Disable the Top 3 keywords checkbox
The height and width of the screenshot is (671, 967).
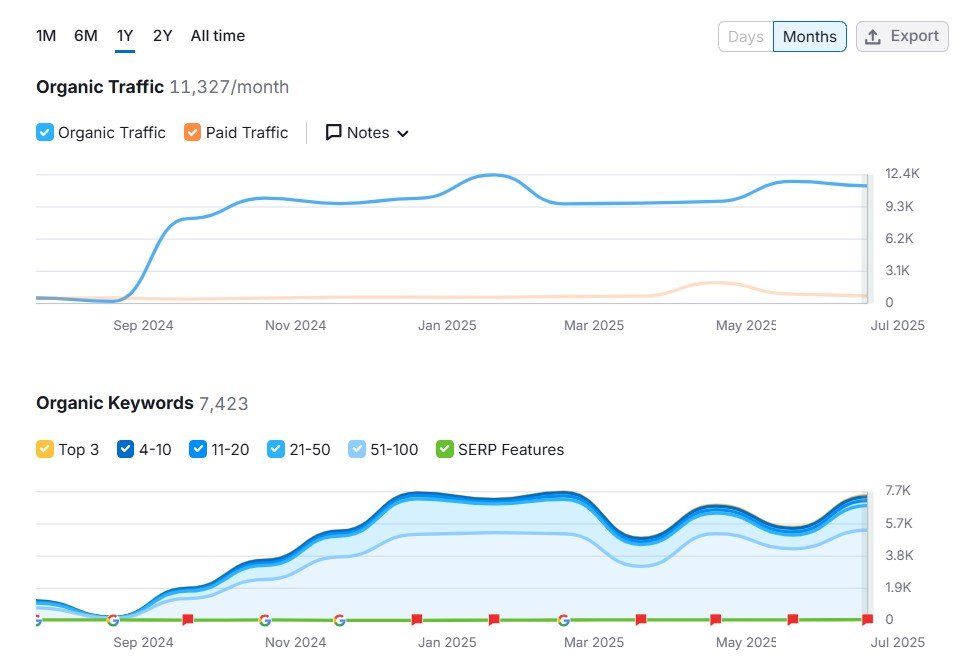point(45,449)
